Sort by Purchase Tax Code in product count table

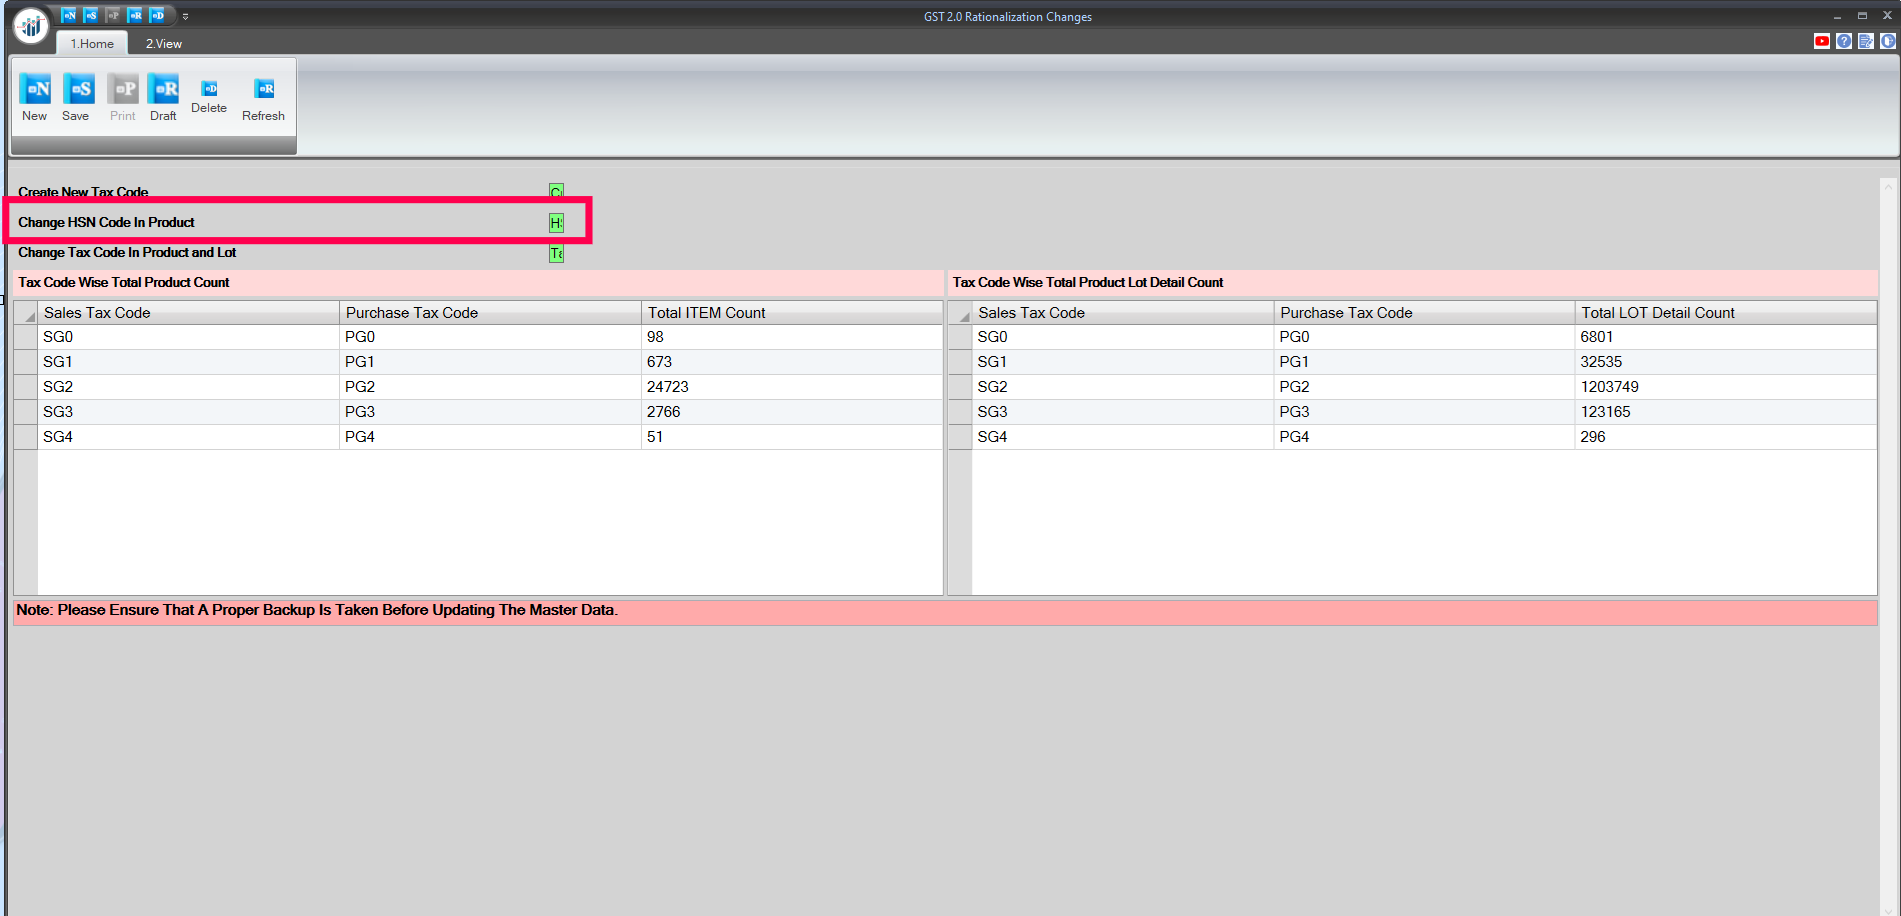(x=490, y=313)
